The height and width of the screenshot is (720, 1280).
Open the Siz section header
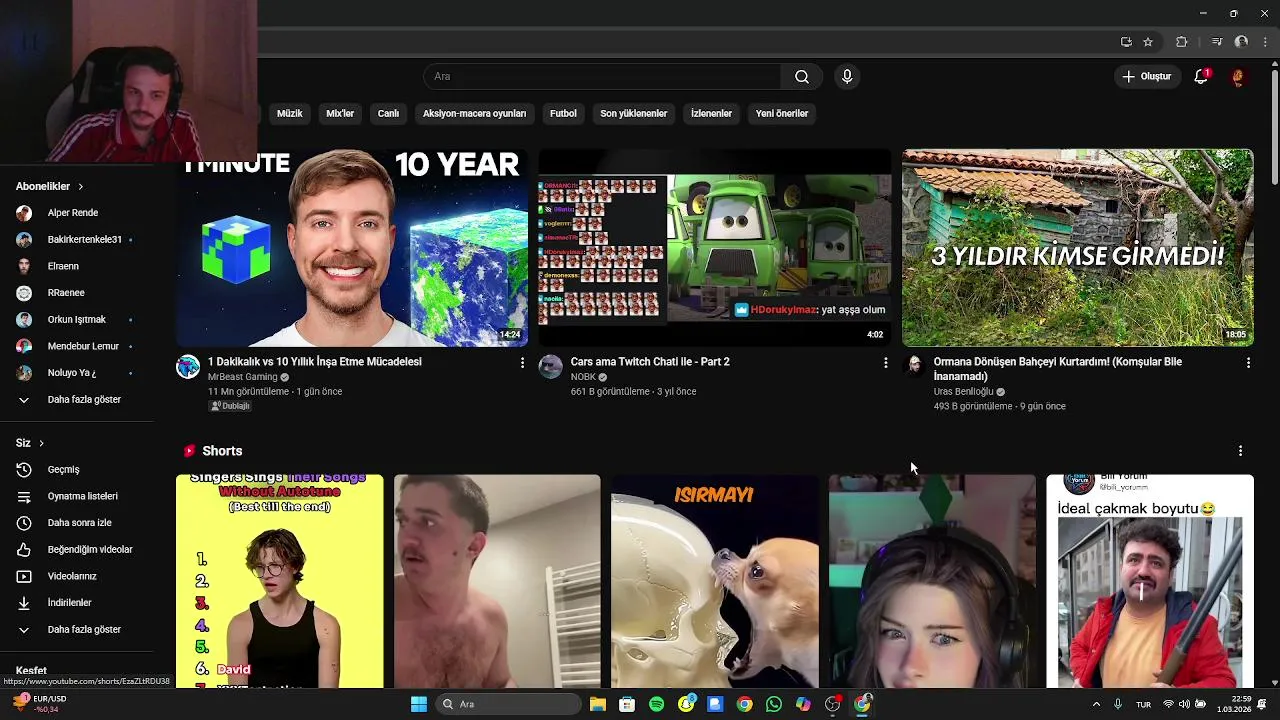pos(30,443)
